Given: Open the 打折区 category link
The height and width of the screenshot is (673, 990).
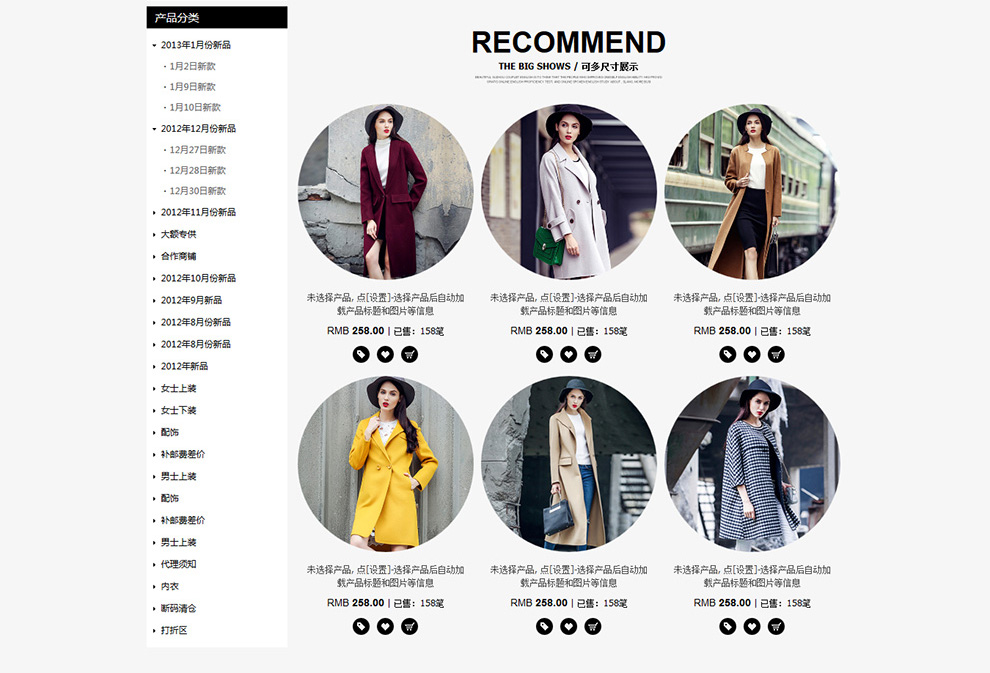Looking at the screenshot, I should (x=174, y=630).
